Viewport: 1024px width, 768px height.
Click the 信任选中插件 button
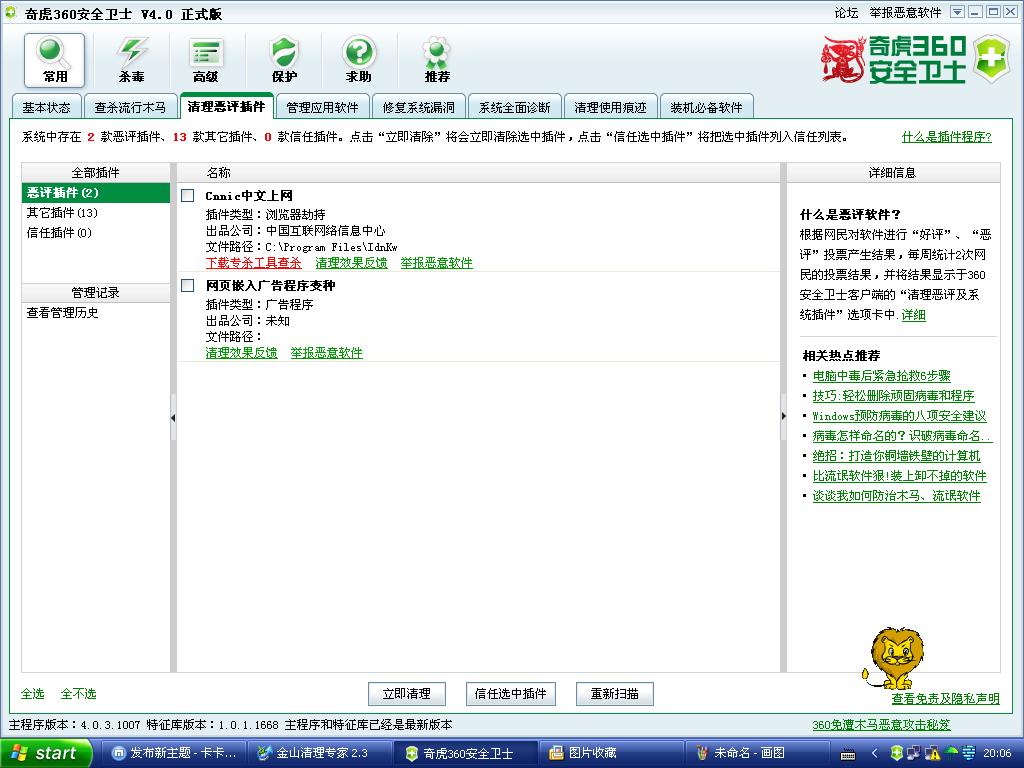point(510,694)
